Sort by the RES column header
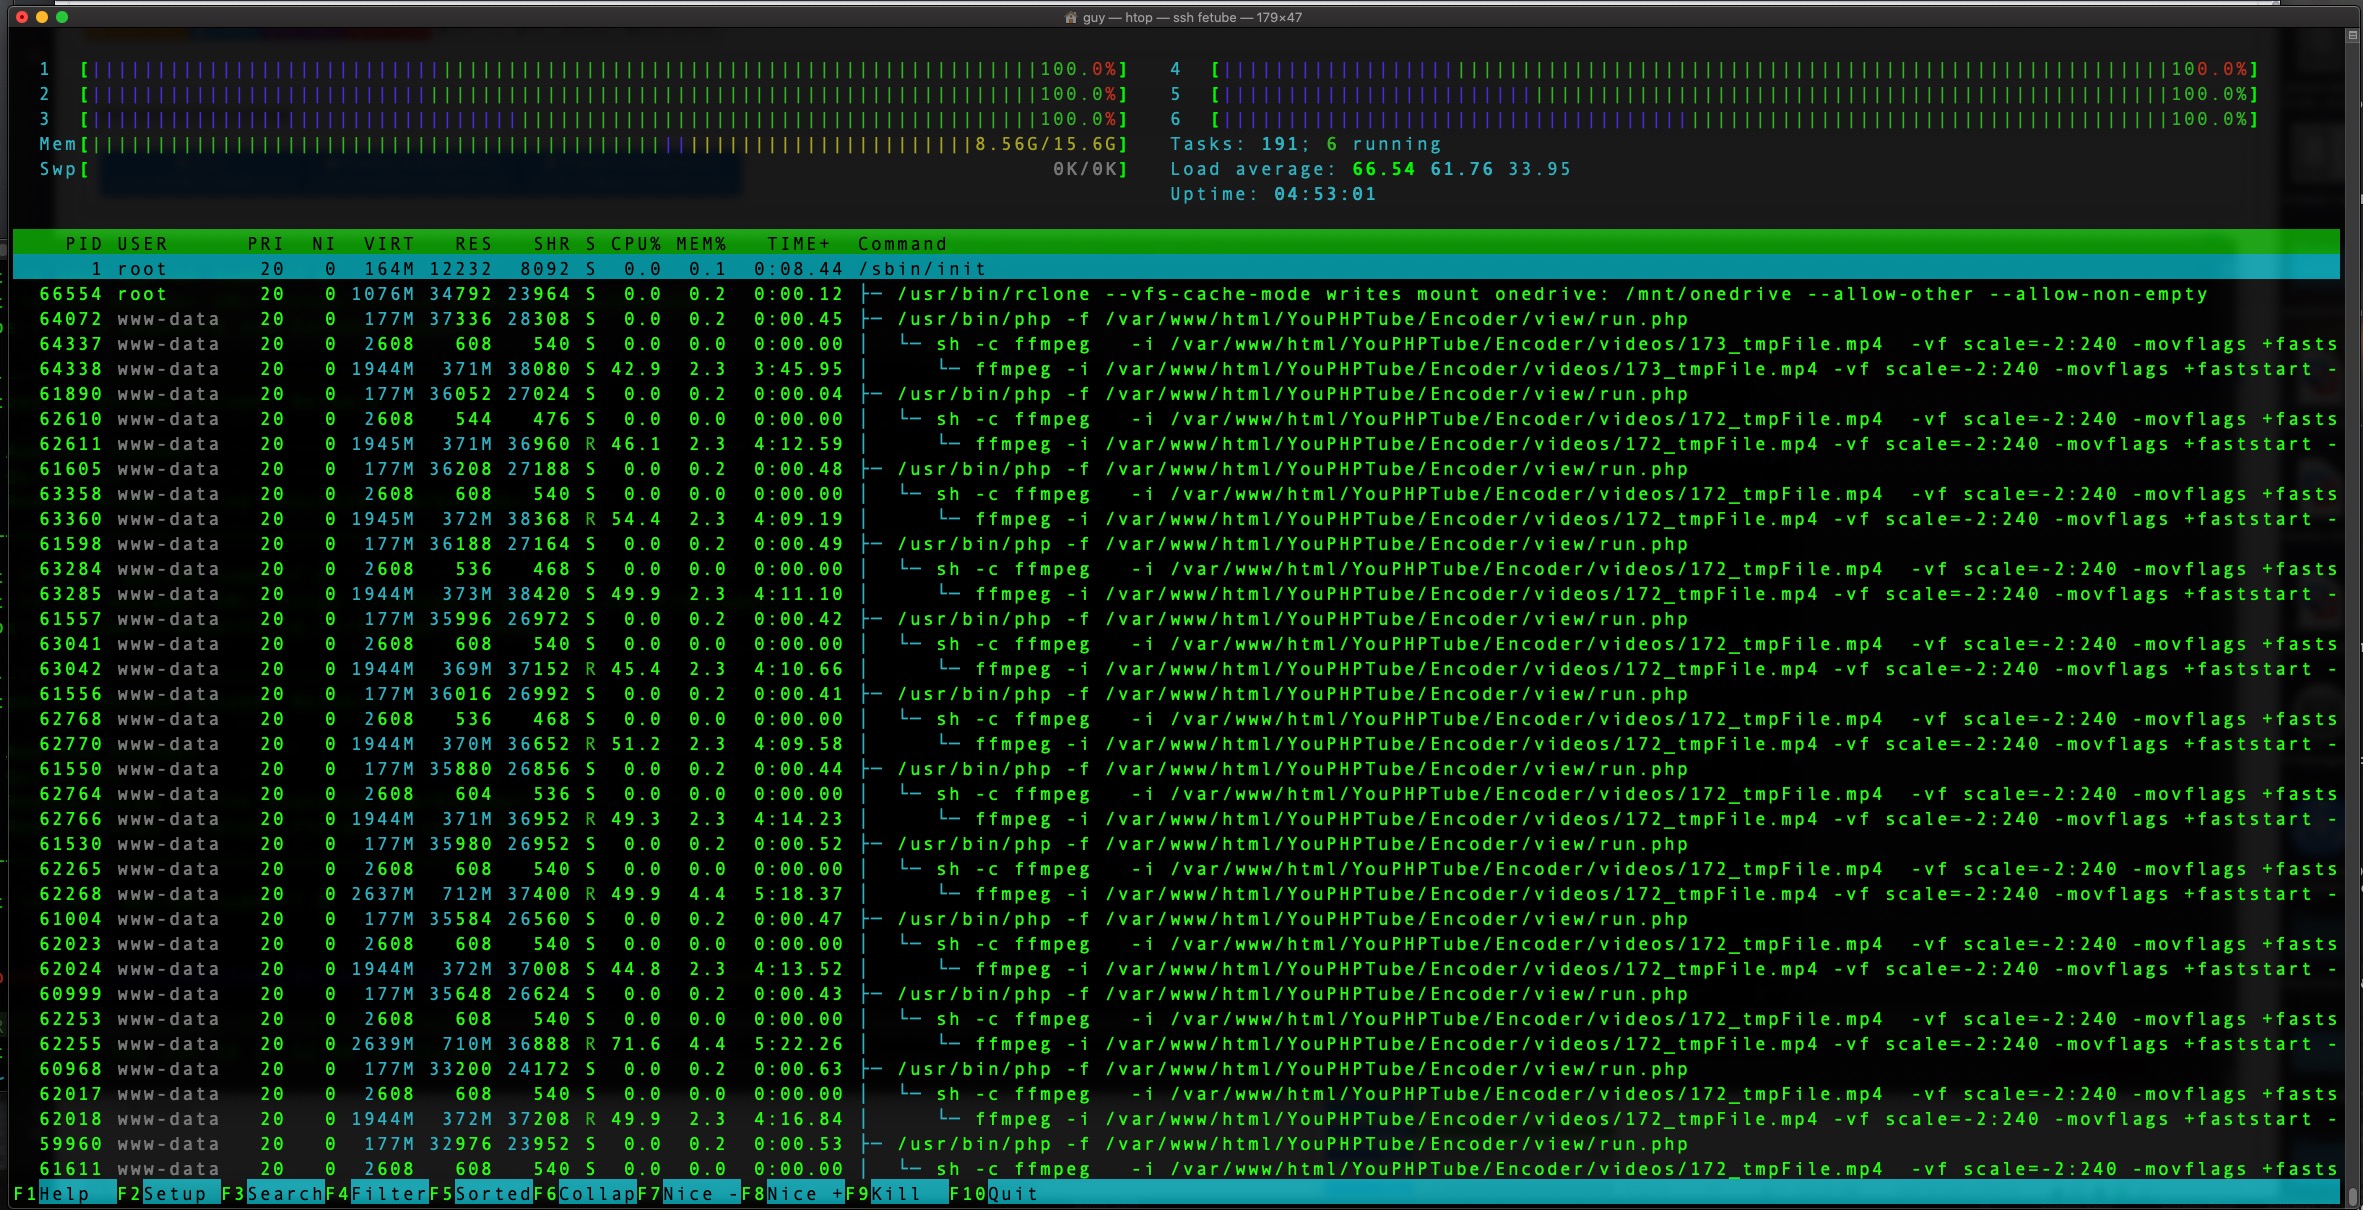Viewport: 2363px width, 1210px height. click(474, 244)
